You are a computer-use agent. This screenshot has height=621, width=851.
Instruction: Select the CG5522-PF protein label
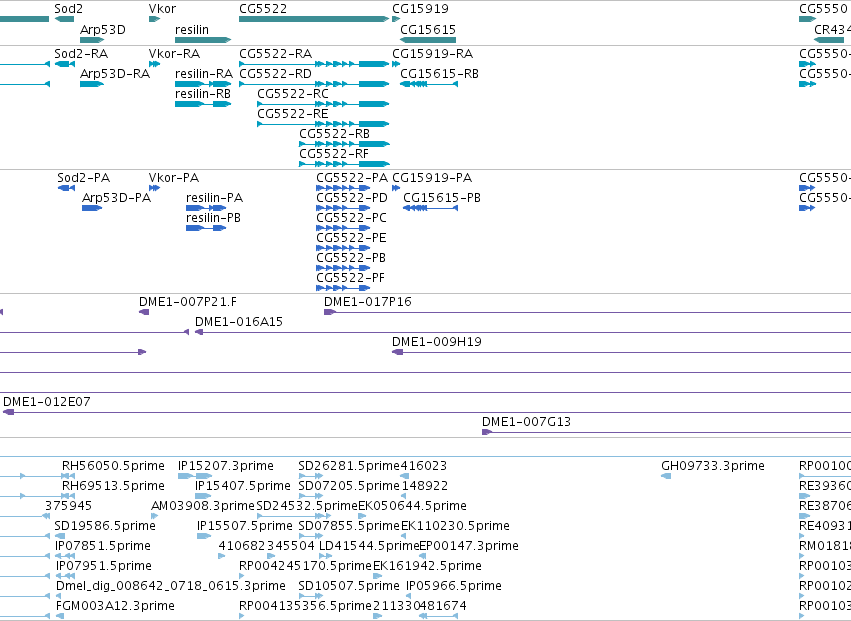[x=351, y=278]
